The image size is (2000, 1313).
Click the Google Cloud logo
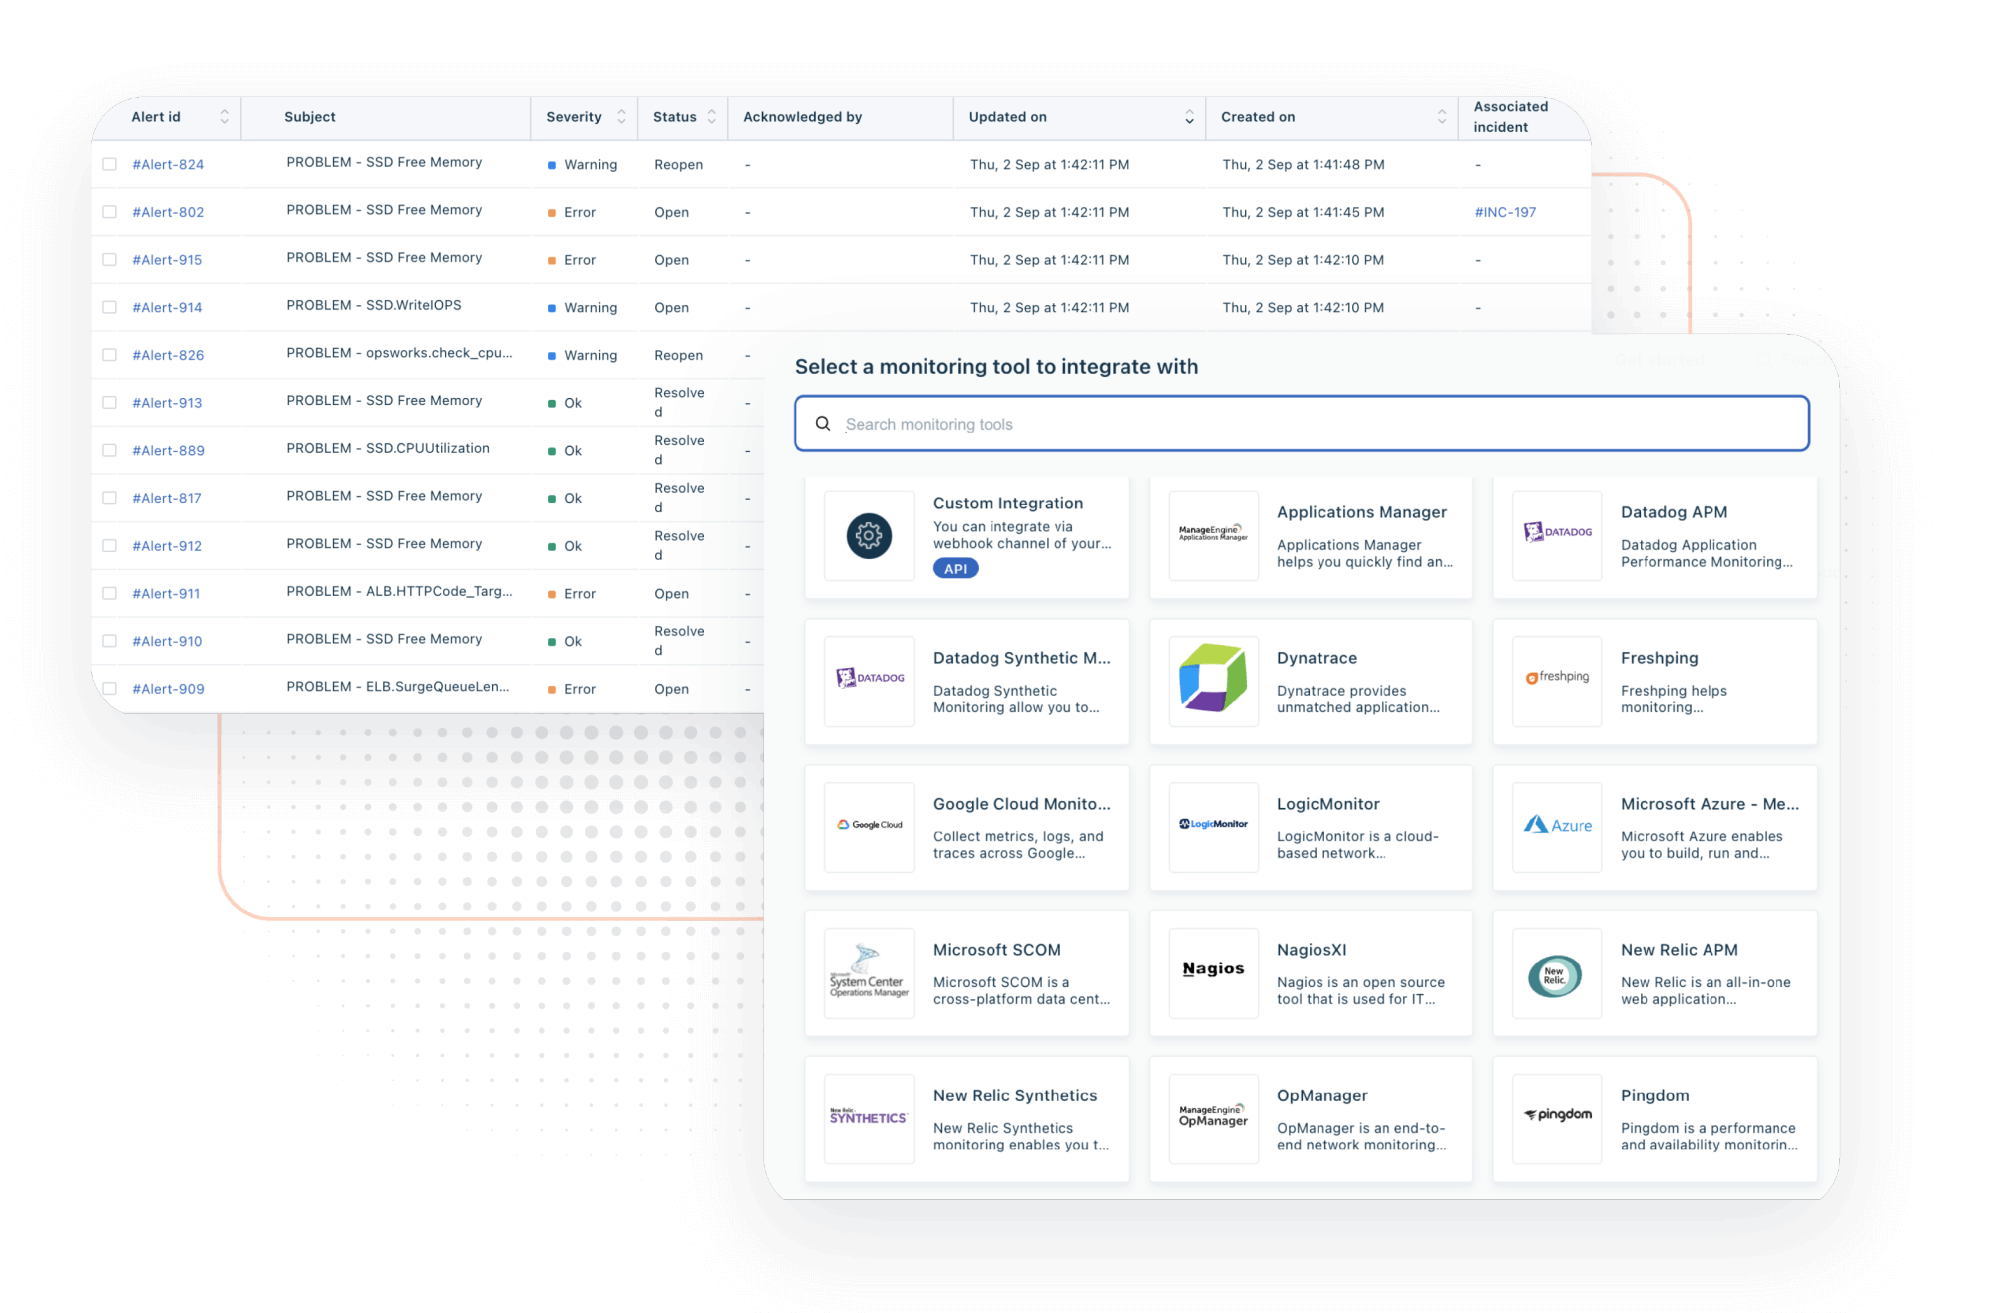point(869,825)
